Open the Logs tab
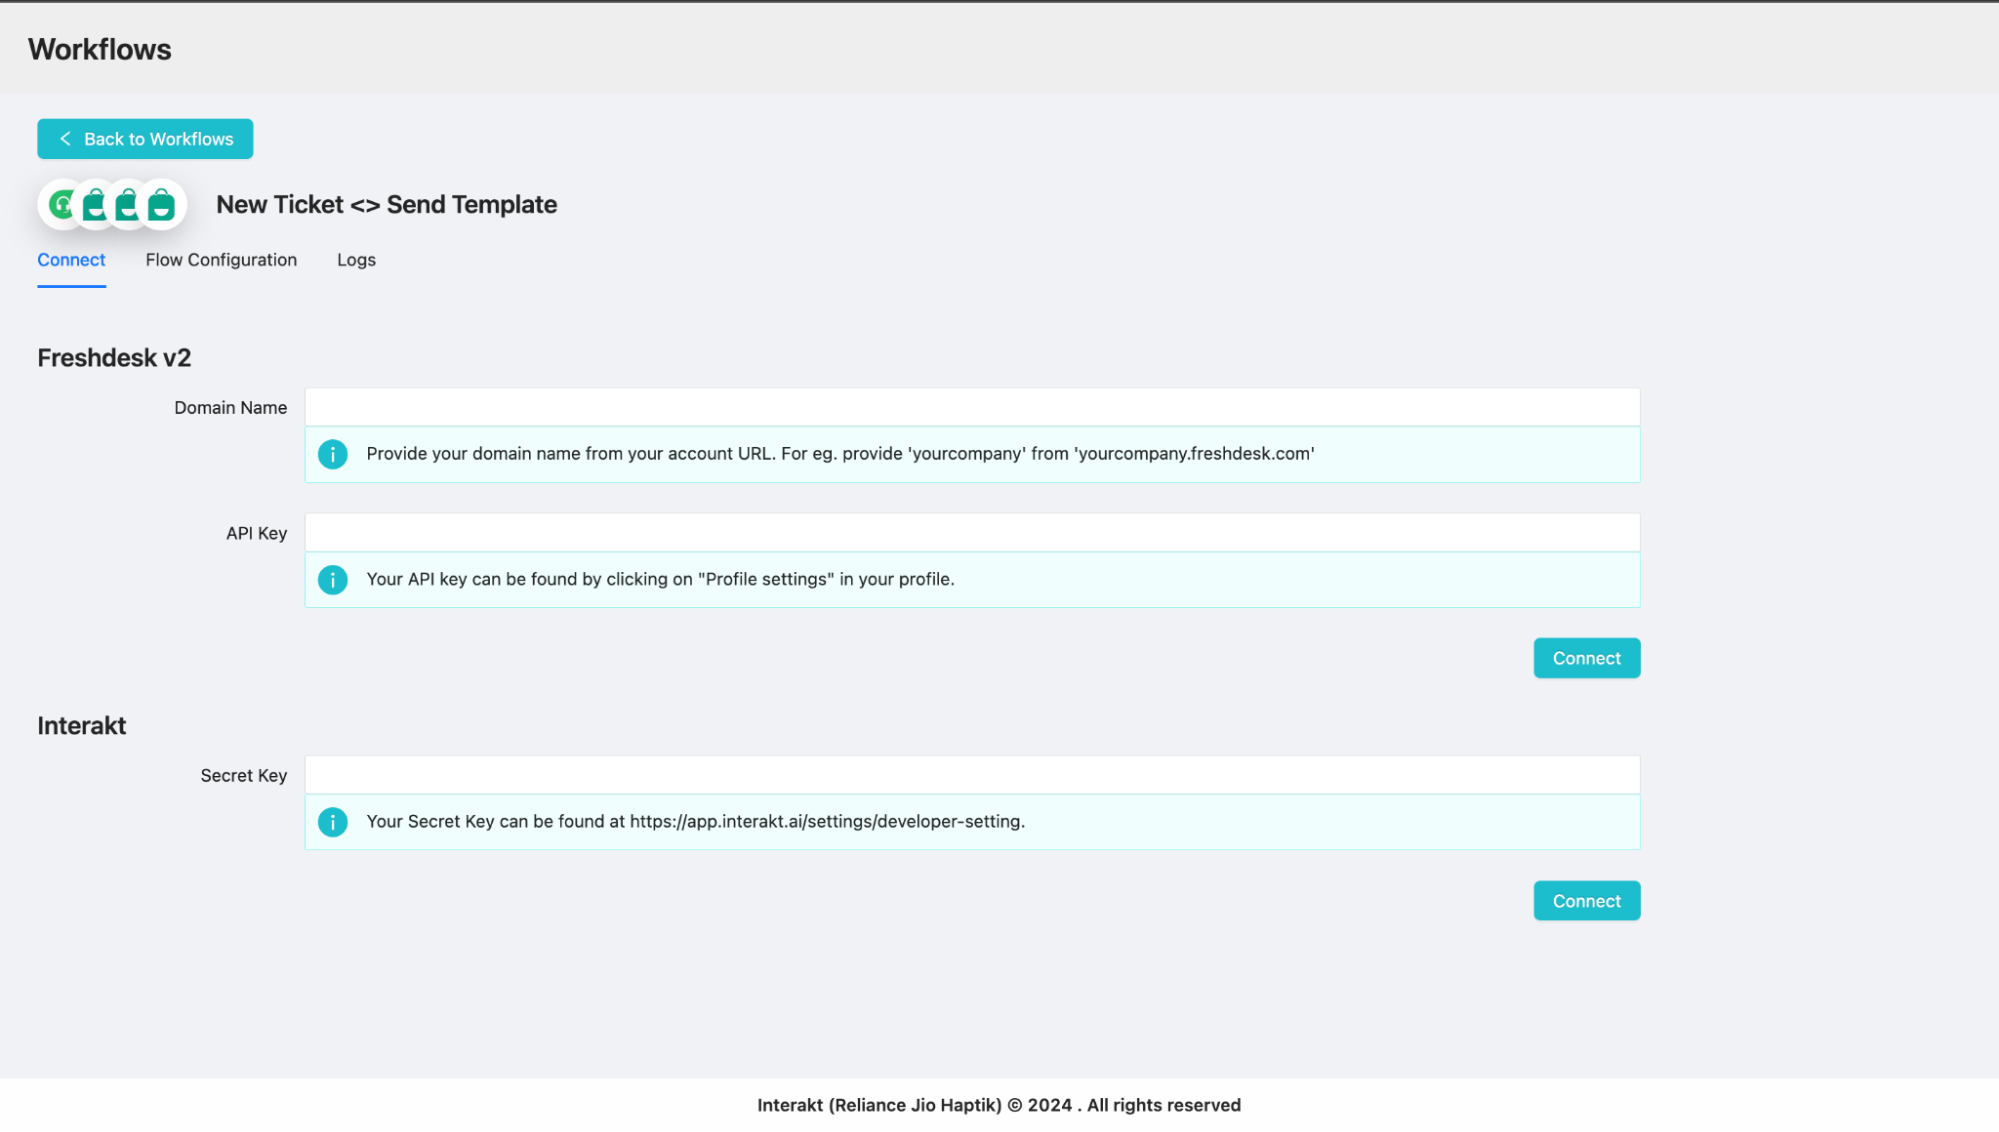The height and width of the screenshot is (1132, 1999). pyautogui.click(x=356, y=260)
